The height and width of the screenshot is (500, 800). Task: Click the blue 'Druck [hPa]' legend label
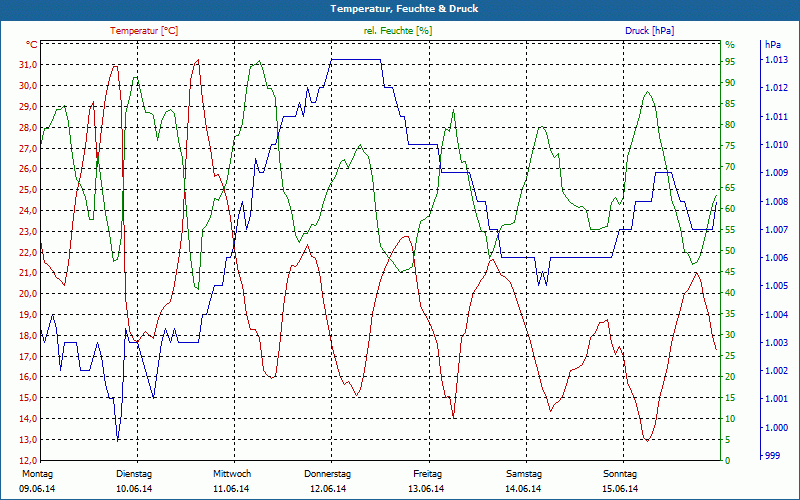649,31
